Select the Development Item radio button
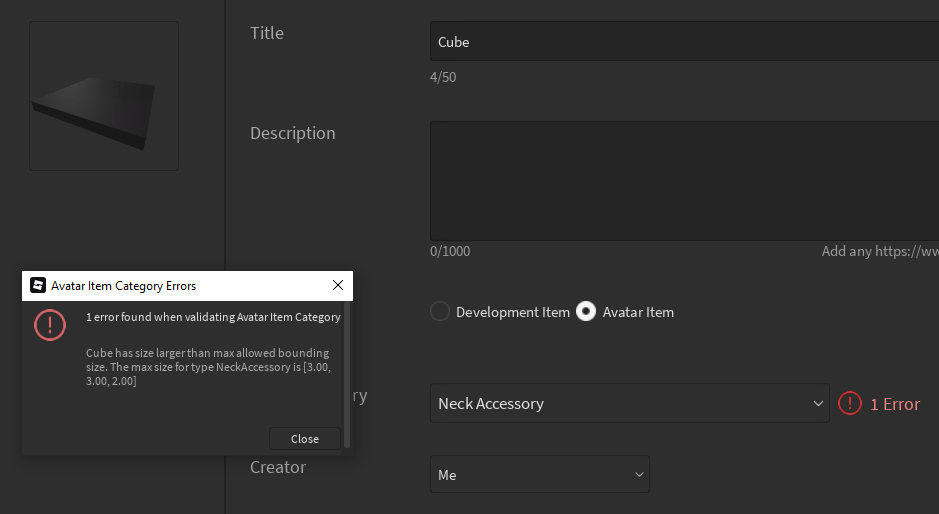This screenshot has height=514, width=939. click(x=440, y=312)
